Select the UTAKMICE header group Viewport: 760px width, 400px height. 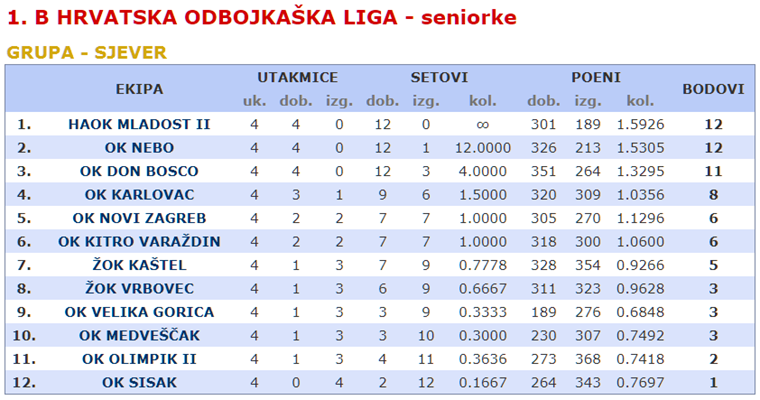(x=297, y=78)
